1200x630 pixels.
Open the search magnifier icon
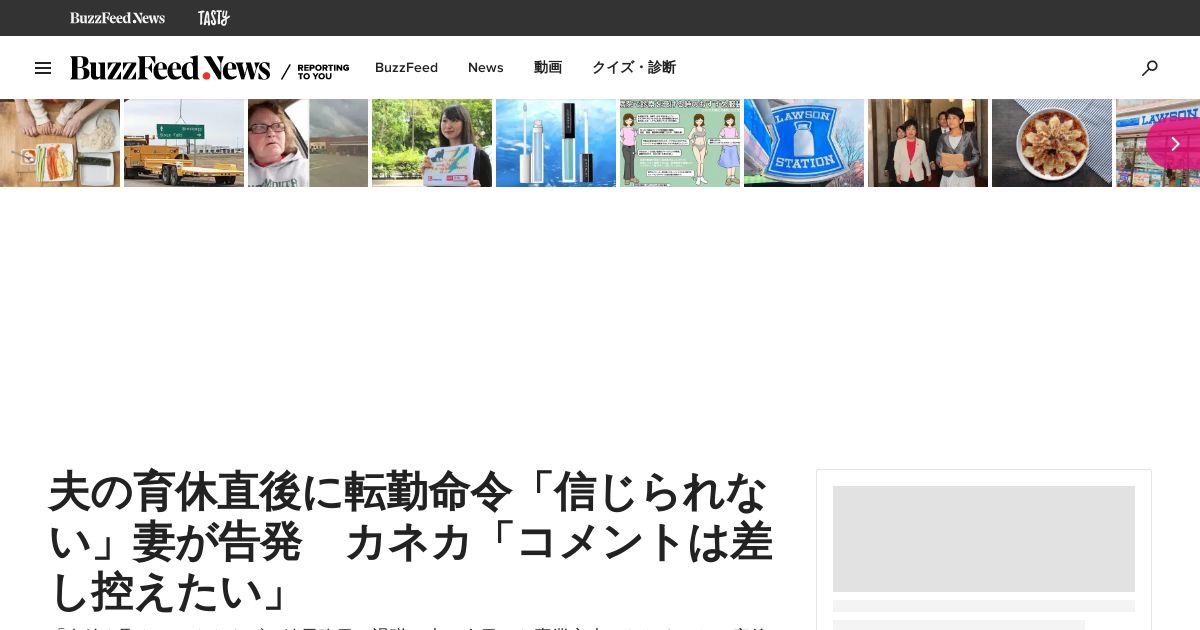tap(1150, 68)
